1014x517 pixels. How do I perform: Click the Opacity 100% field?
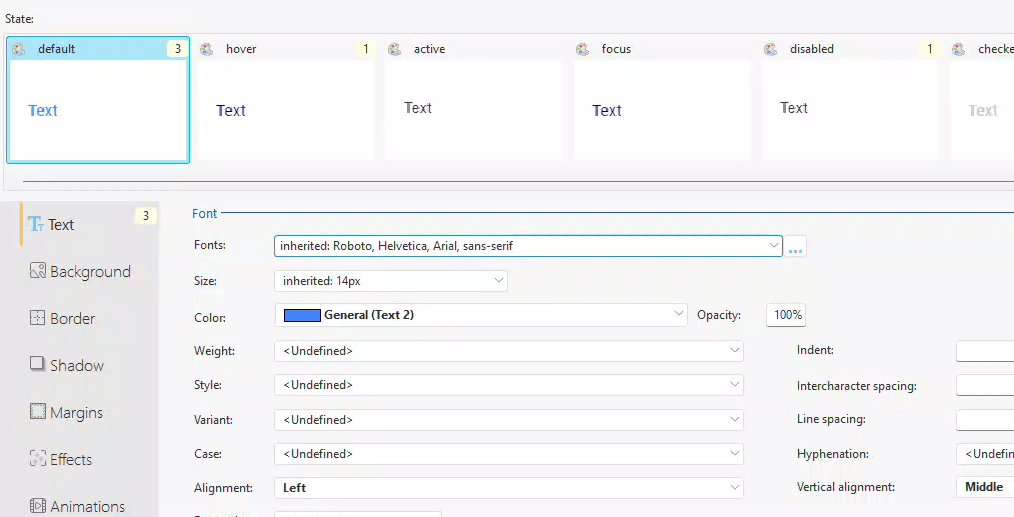(787, 315)
